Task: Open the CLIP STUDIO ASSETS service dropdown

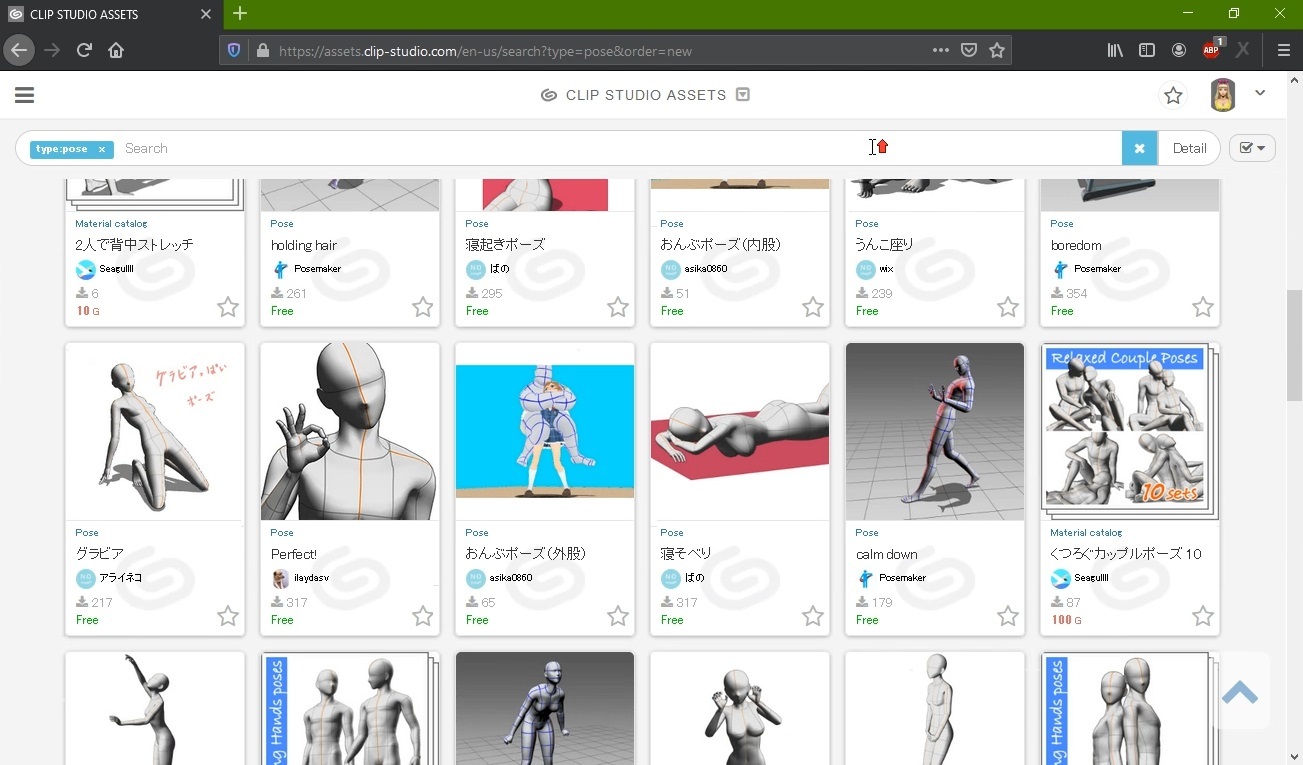Action: coord(743,95)
